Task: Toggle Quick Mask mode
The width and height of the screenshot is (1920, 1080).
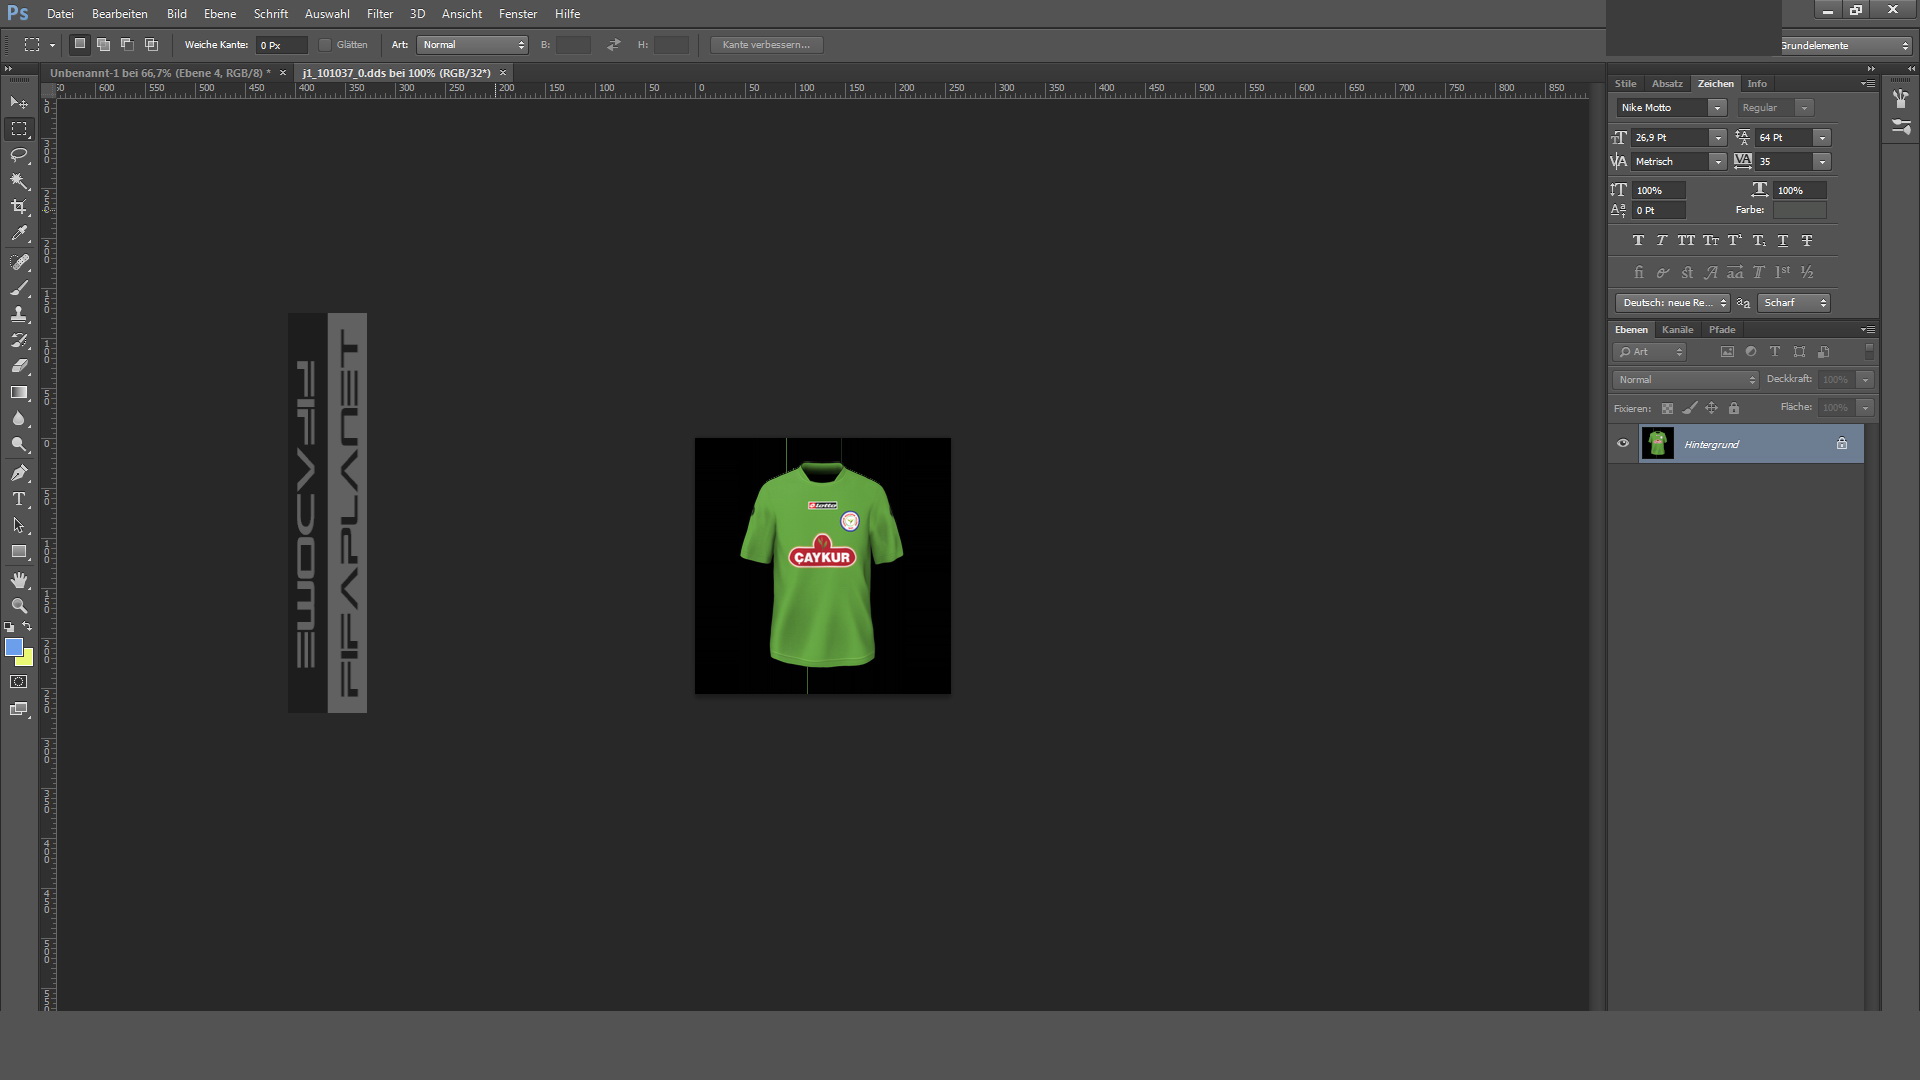Action: click(x=19, y=682)
